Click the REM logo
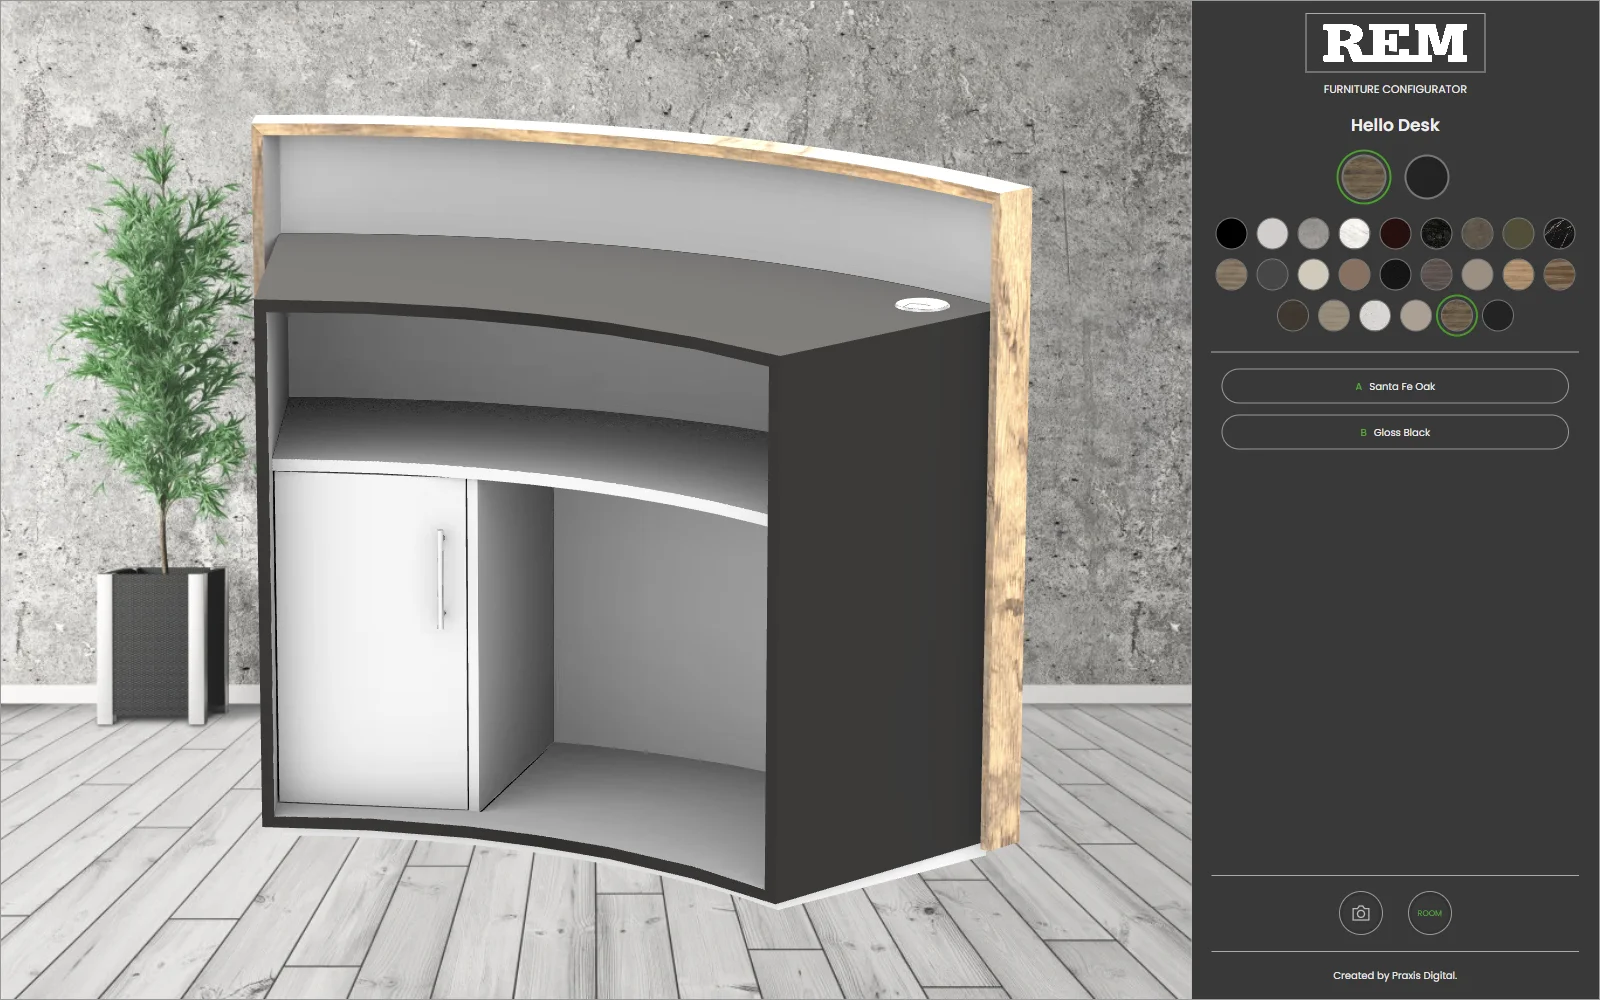This screenshot has height=1000, width=1600. 1395,43
